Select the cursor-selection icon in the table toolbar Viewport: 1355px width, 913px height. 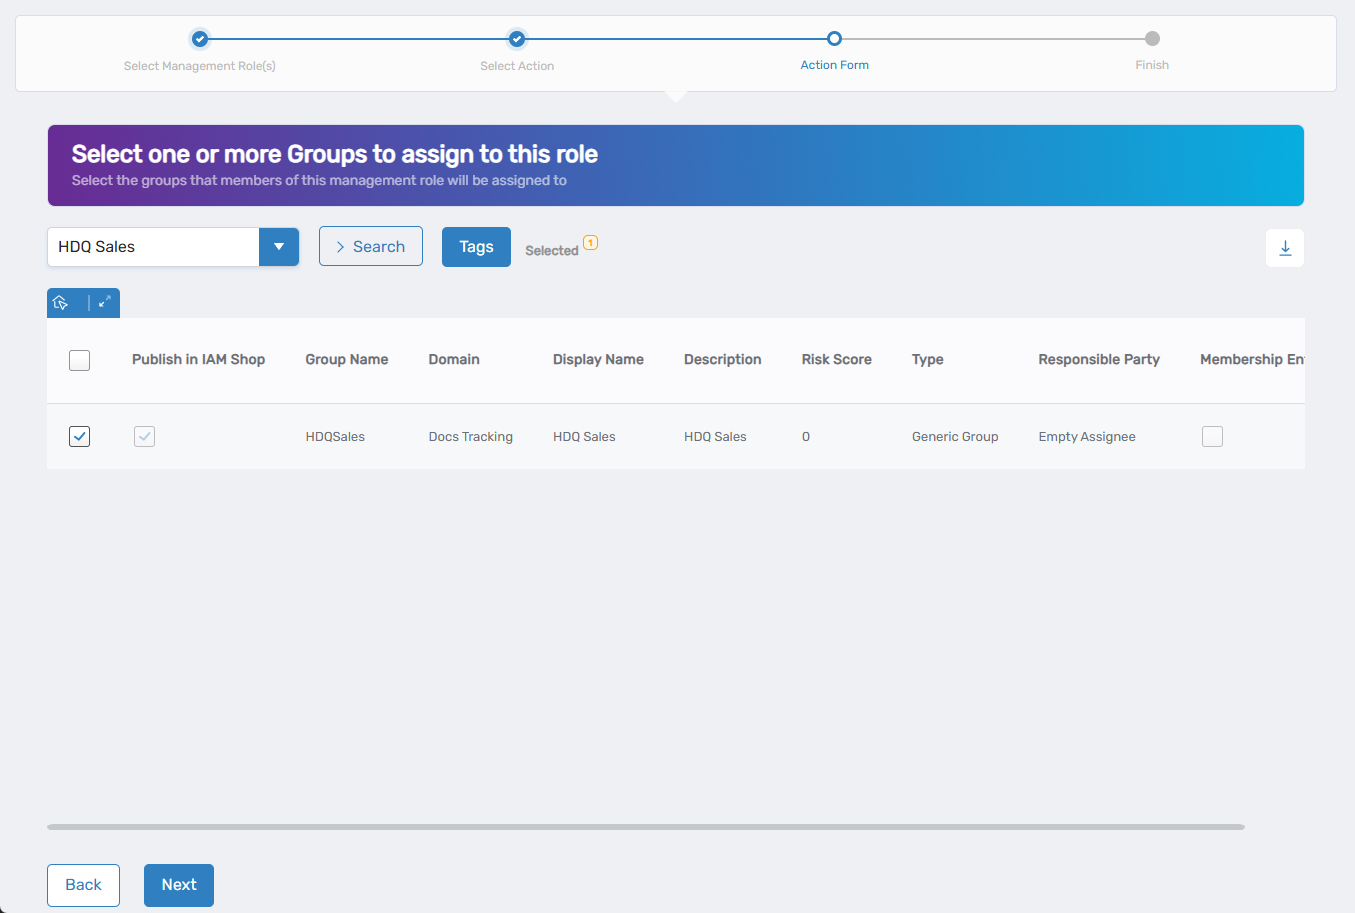62,302
